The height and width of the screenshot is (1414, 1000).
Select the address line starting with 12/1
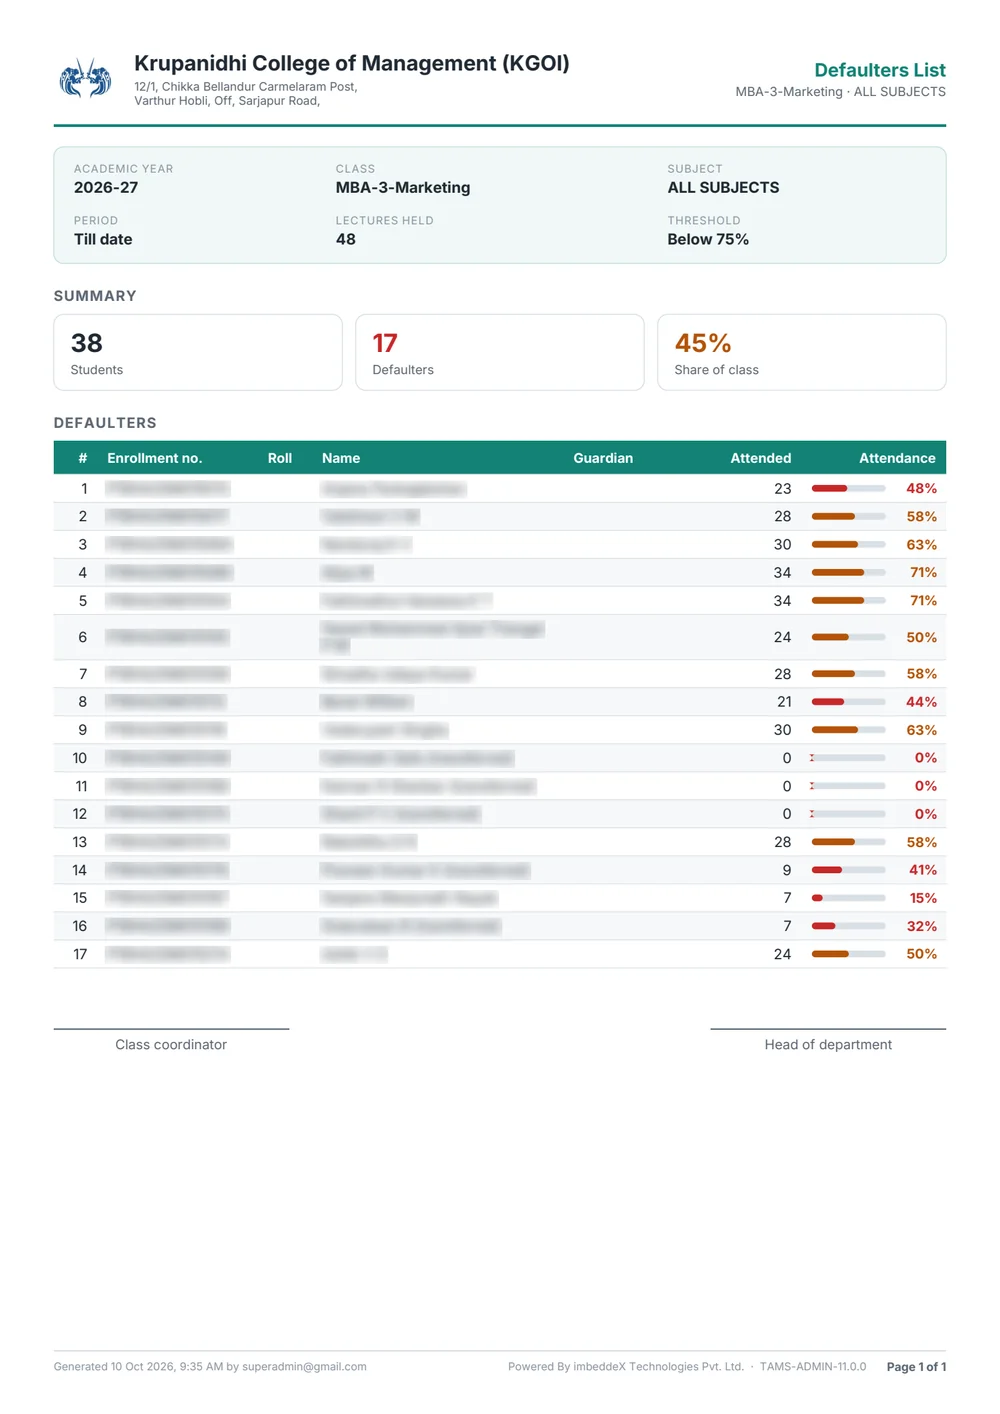pos(246,87)
